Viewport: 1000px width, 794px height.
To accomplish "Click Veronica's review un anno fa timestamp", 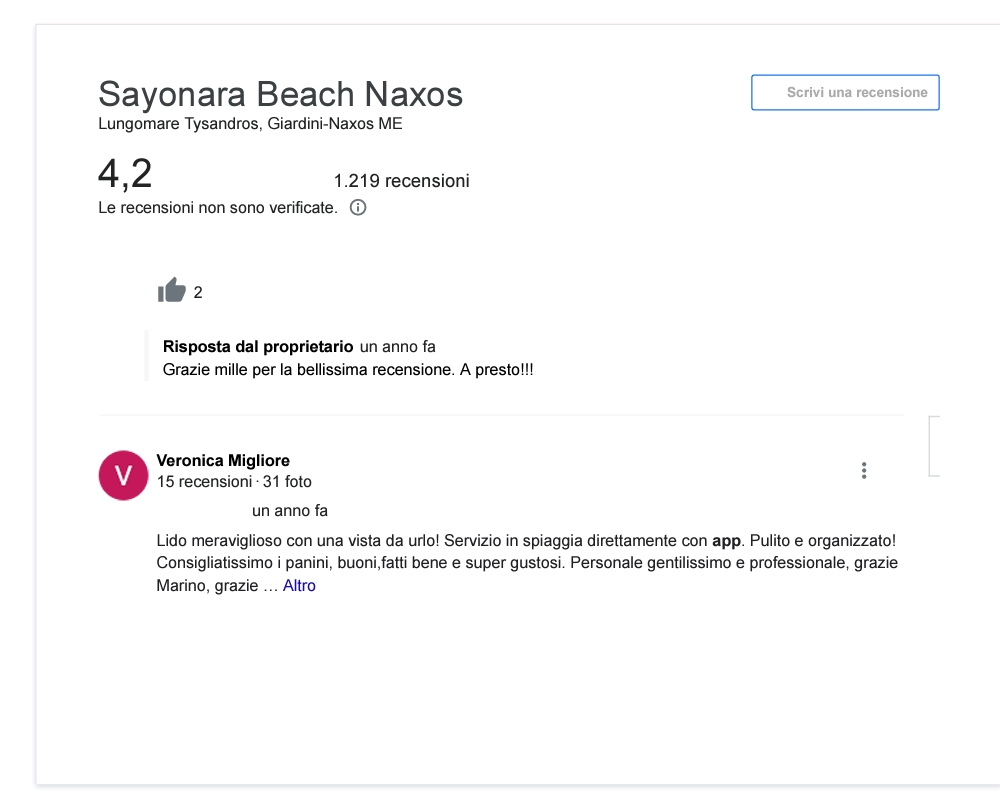I will point(290,511).
